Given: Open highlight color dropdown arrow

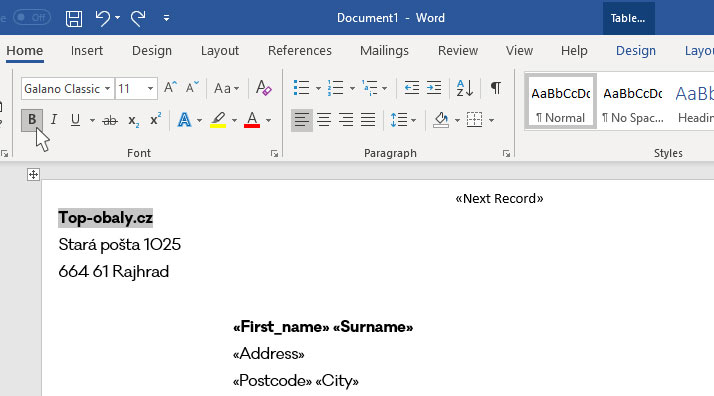Looking at the screenshot, I should click(234, 121).
